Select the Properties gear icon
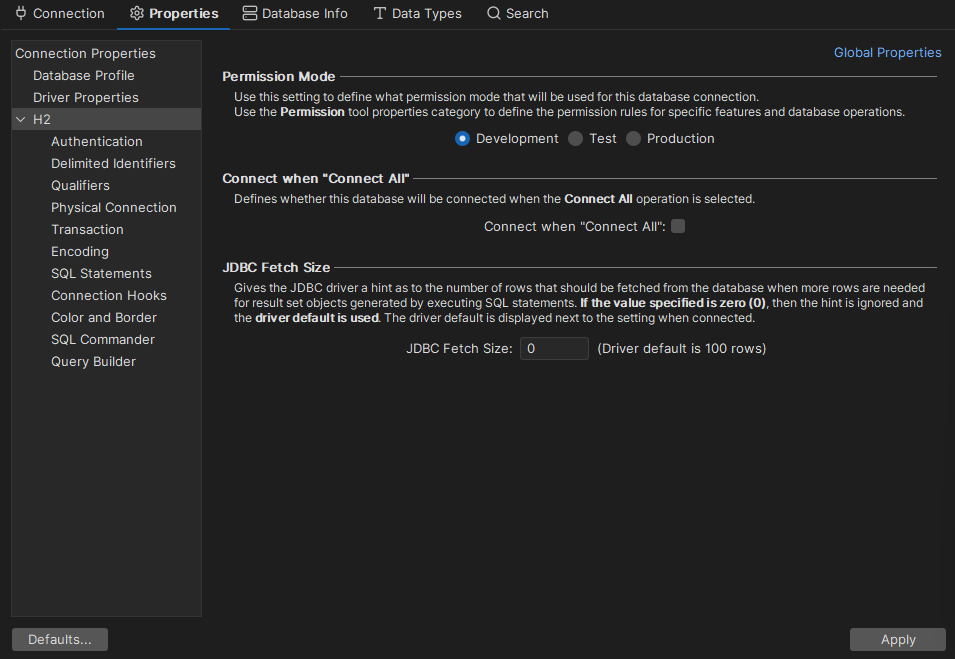This screenshot has width=955, height=659. pyautogui.click(x=135, y=13)
